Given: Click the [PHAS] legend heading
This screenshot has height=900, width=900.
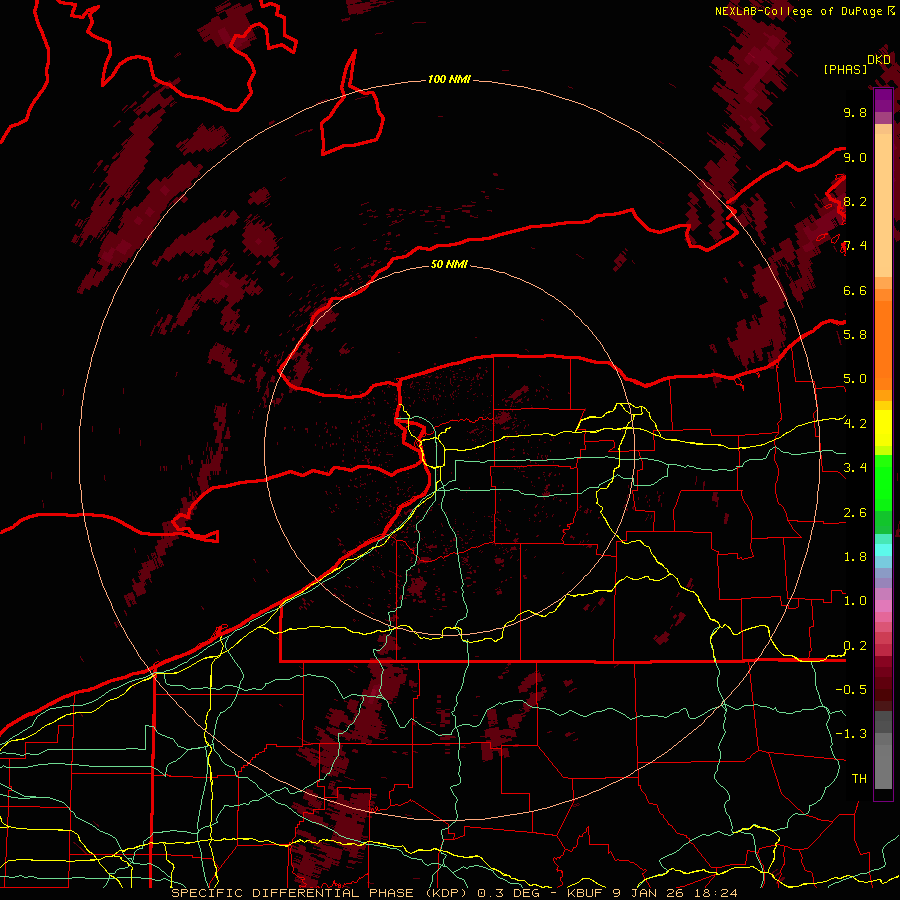Looking at the screenshot, I should 844,70.
